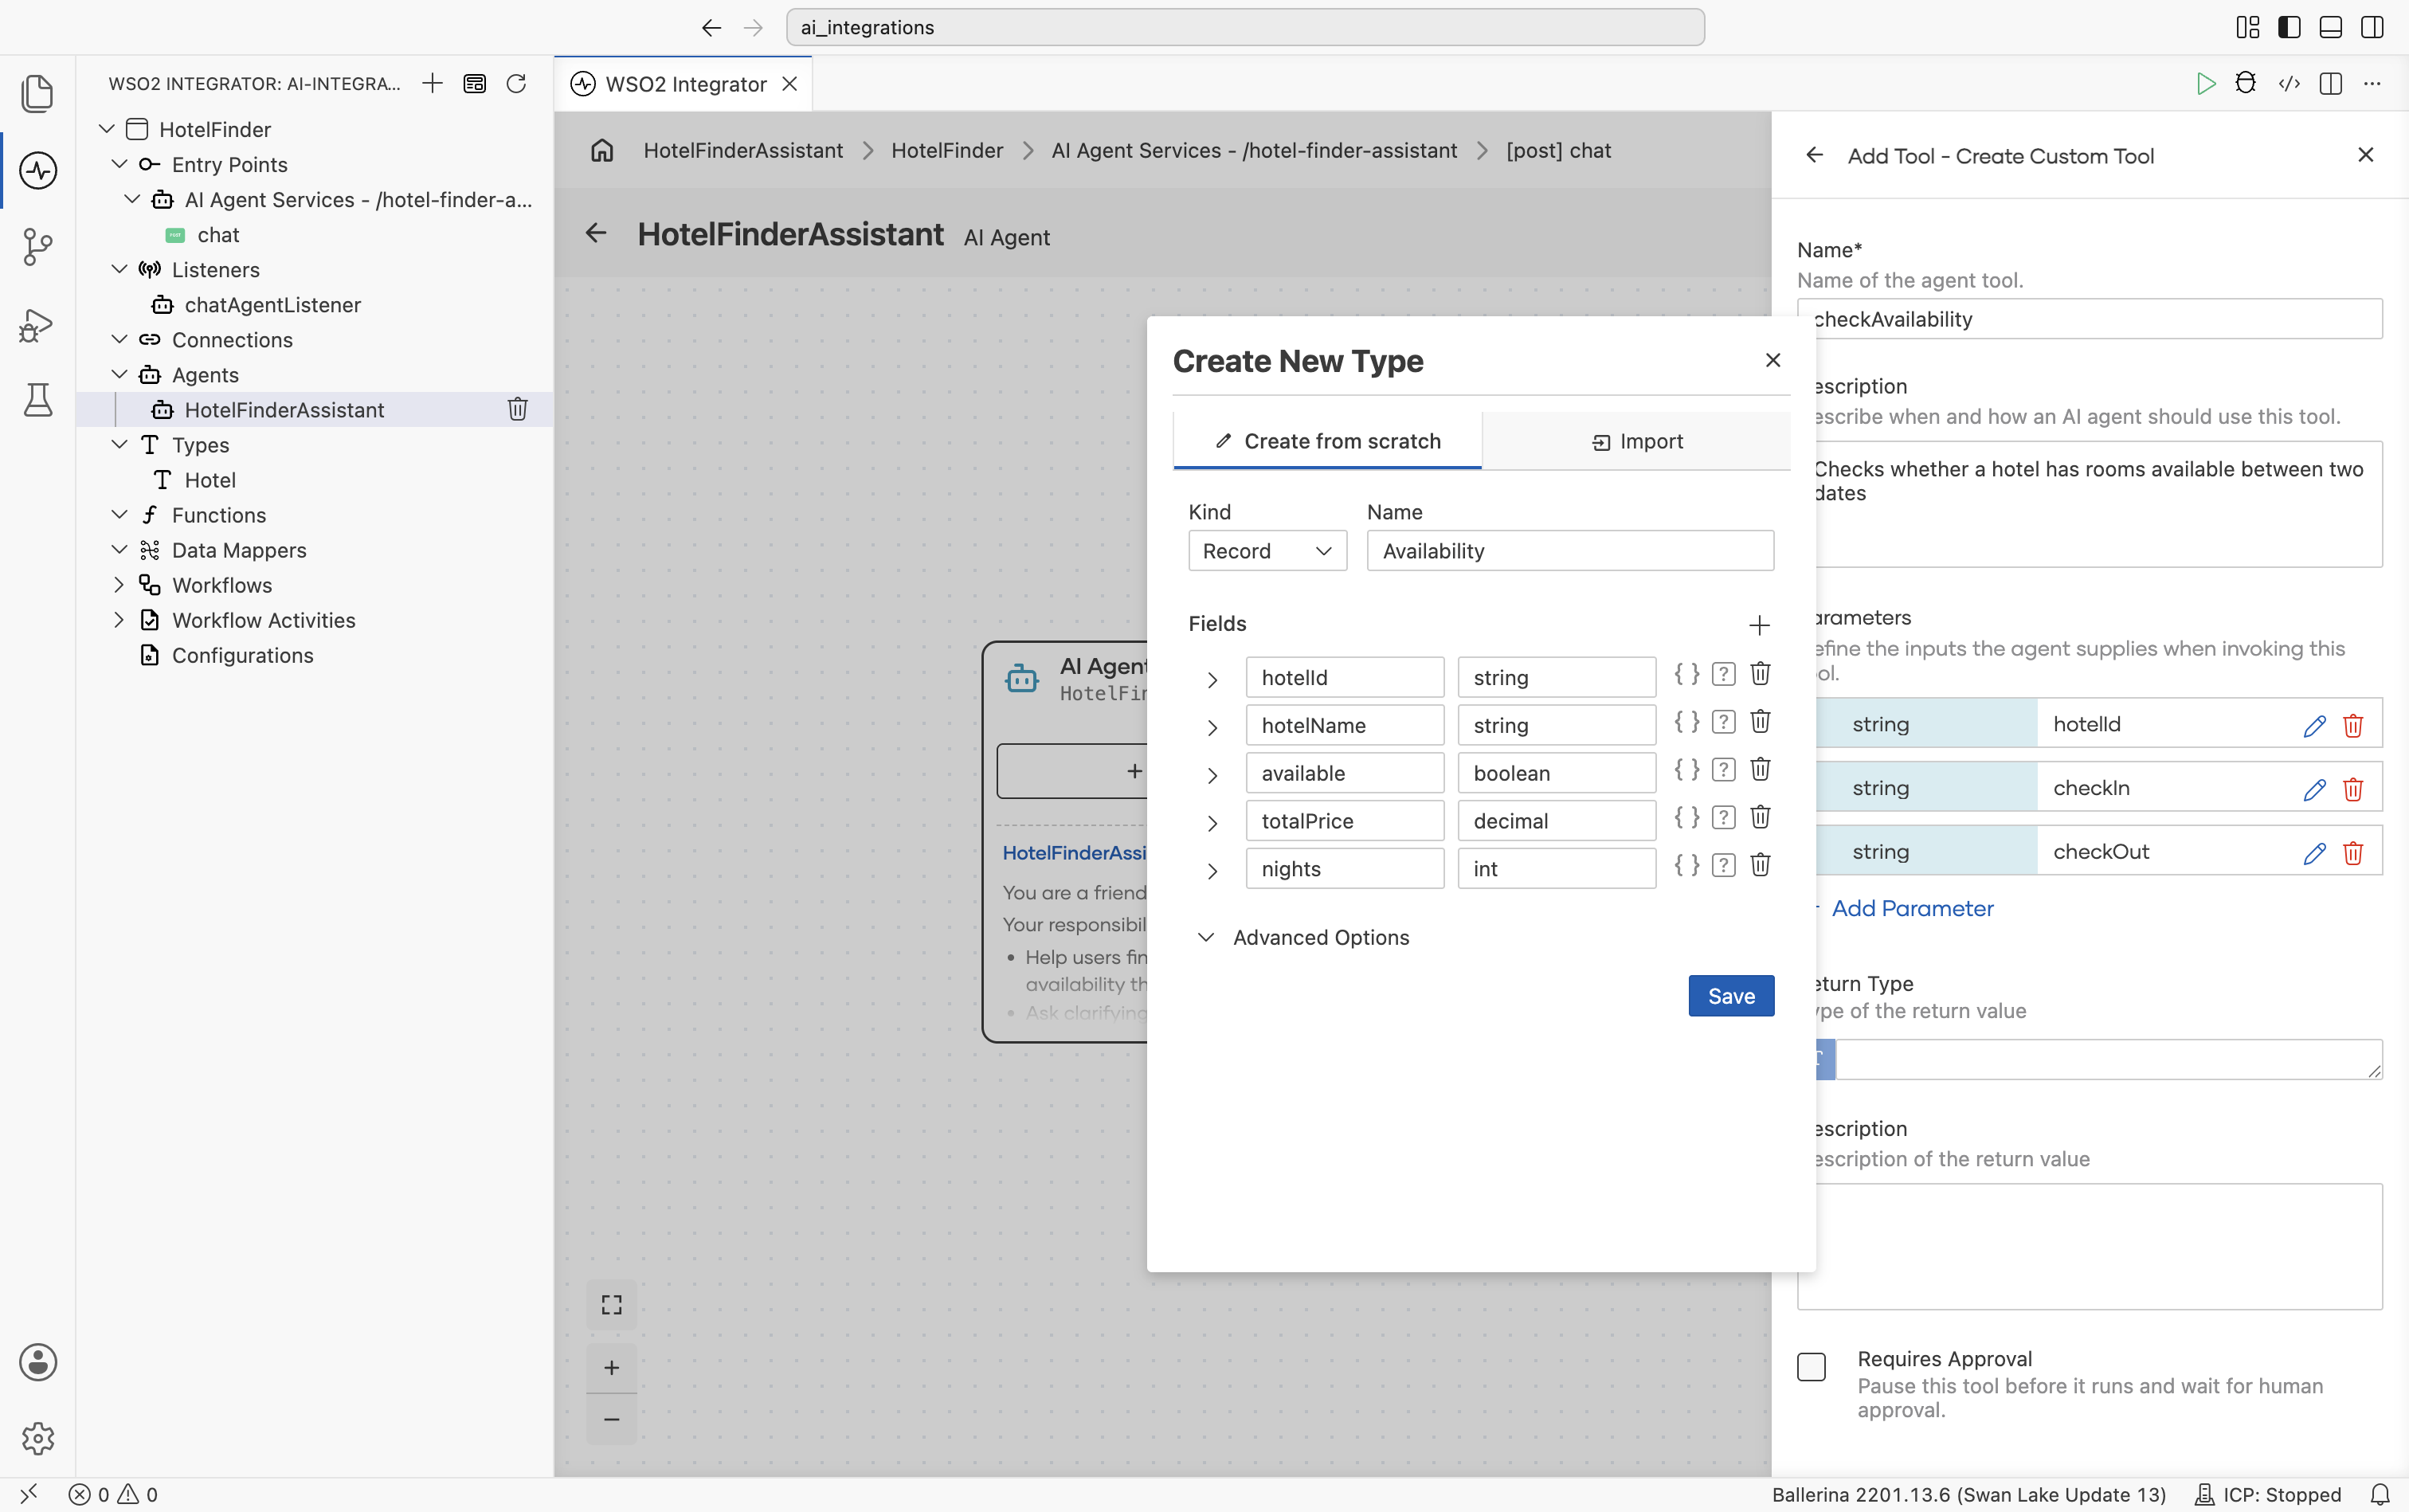Open HotelFinder breadcrumb item
This screenshot has height=1512, width=2409.
click(947, 150)
